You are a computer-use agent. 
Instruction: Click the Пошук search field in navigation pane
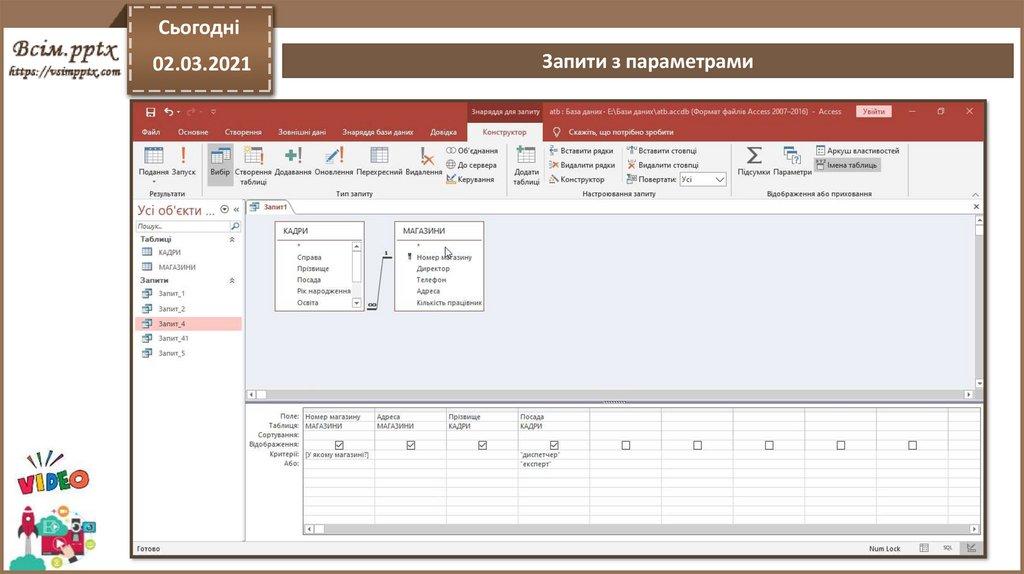[182, 227]
